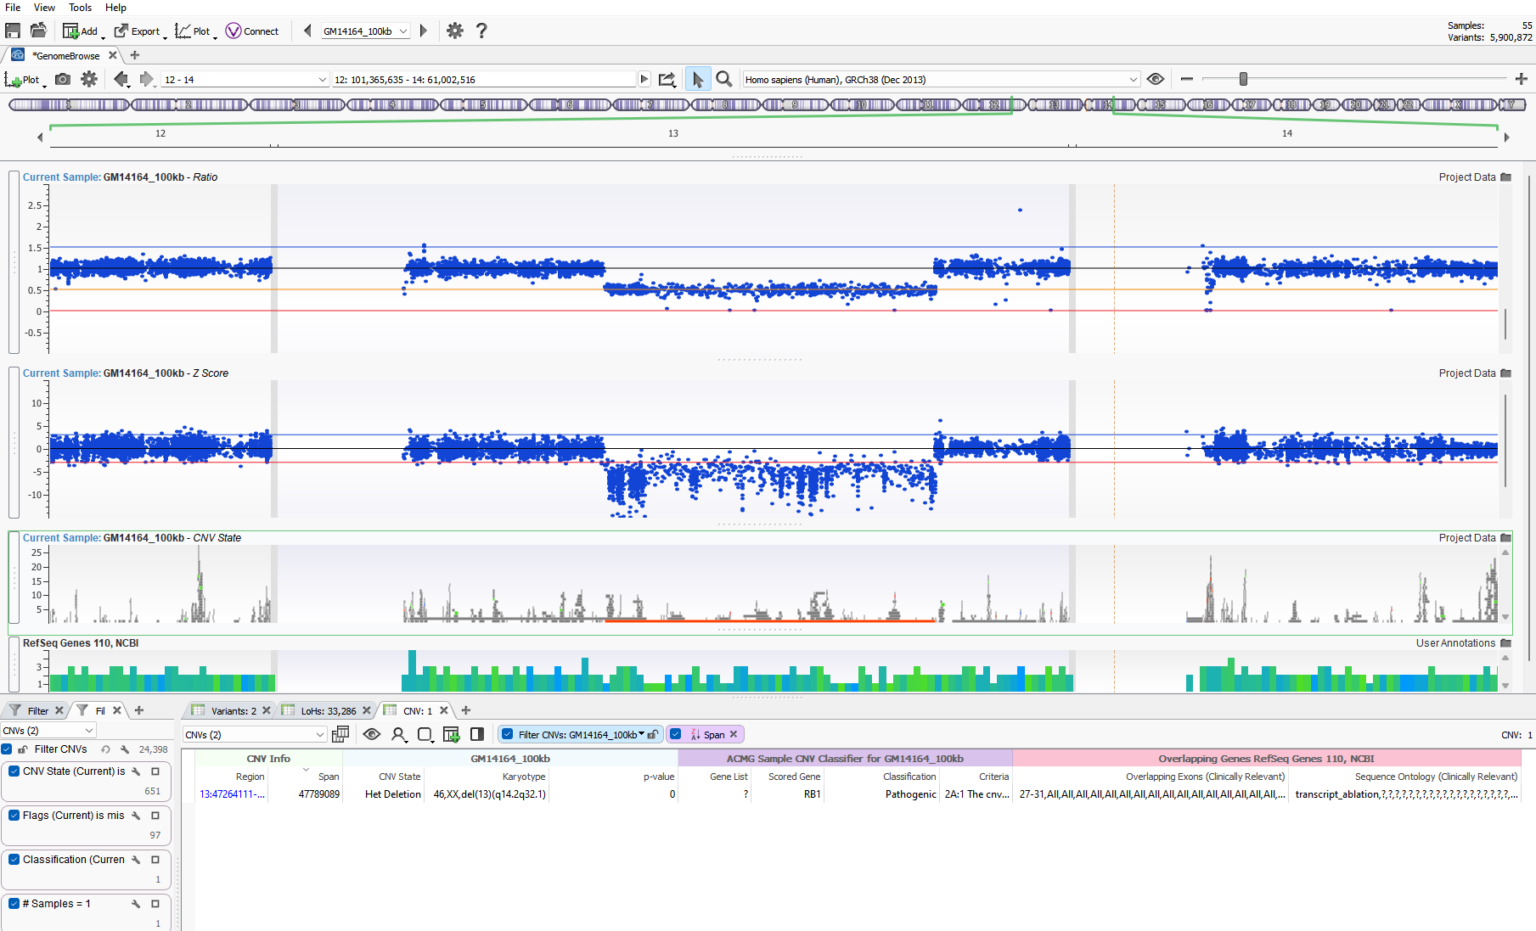Switch to the LoHs: 33,286 tab
This screenshot has height=931, width=1536.
[326, 710]
